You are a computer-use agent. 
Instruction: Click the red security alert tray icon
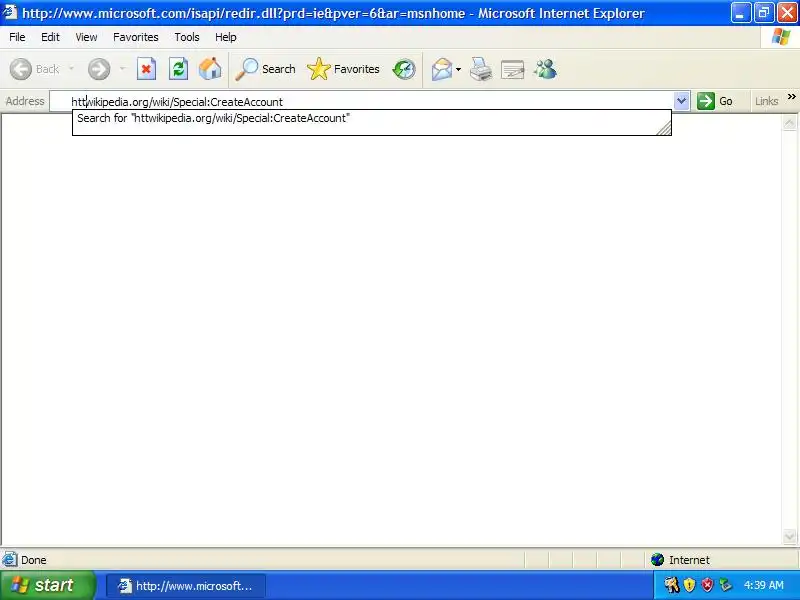pos(707,585)
